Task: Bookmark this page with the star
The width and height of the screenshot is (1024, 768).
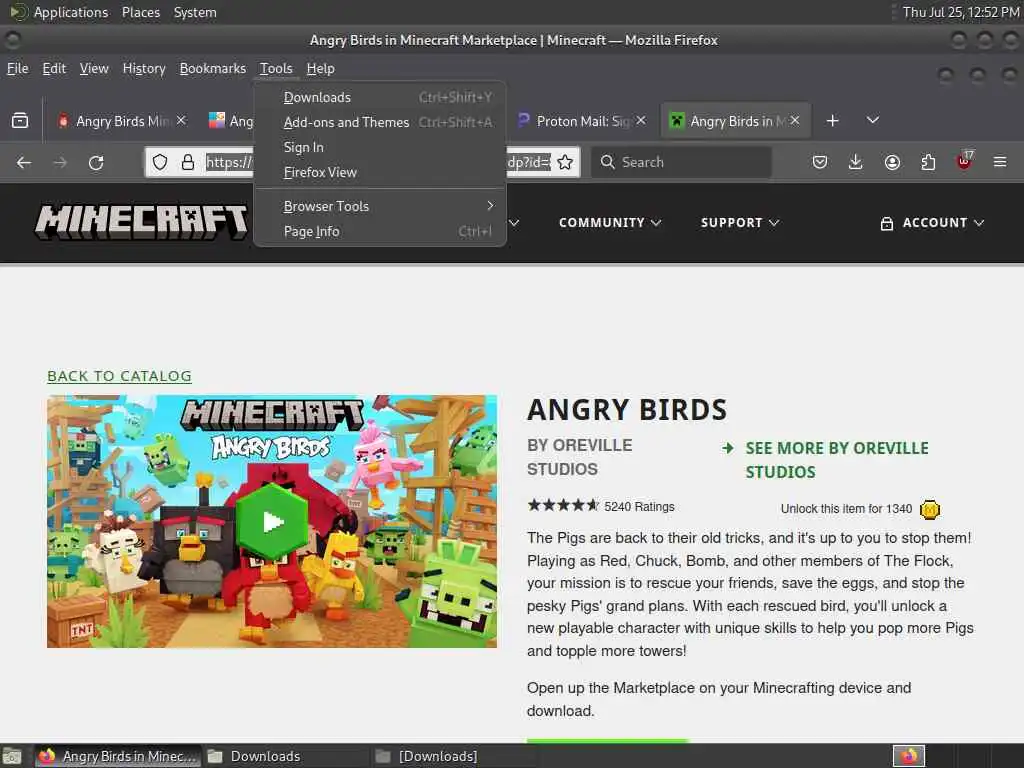Action: 566,162
